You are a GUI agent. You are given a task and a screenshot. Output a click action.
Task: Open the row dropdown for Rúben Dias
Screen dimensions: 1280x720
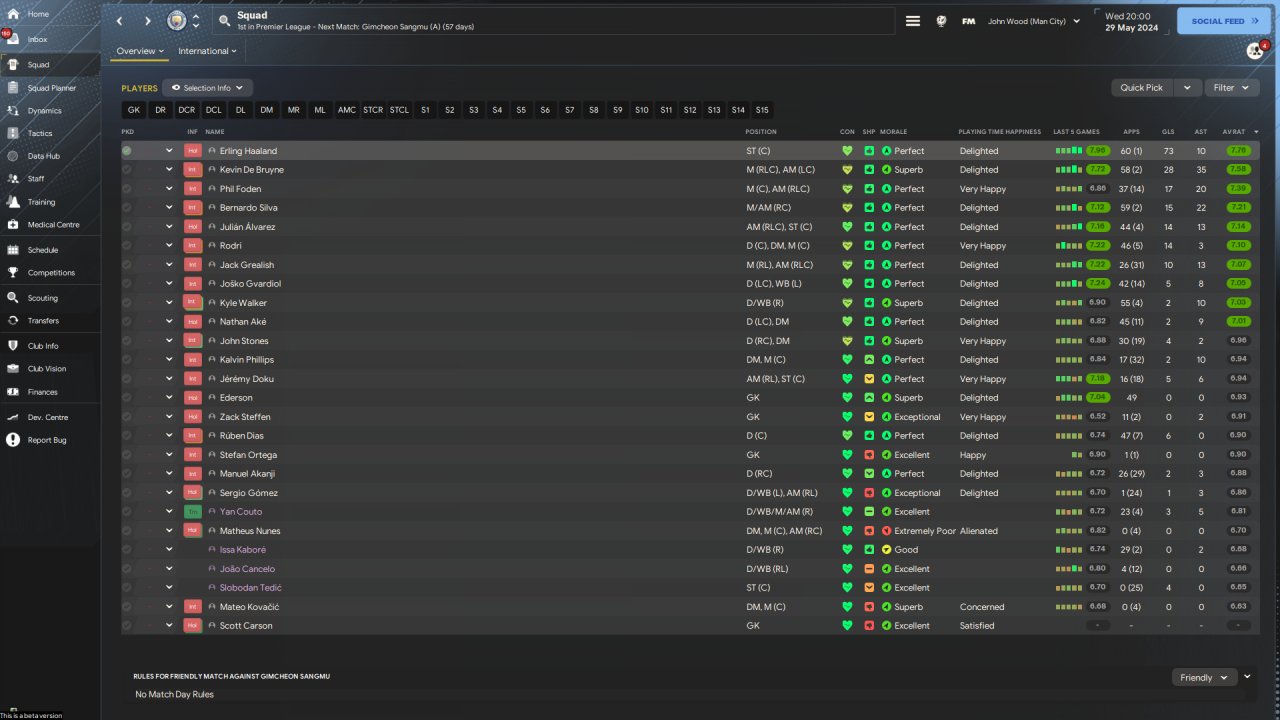[x=169, y=436]
